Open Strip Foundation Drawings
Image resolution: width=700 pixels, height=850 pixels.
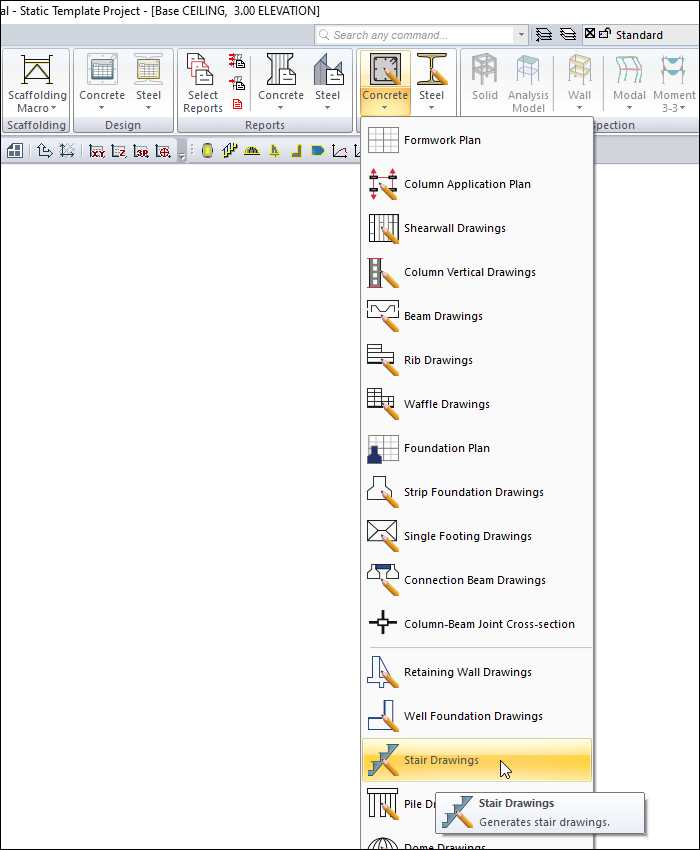477,492
